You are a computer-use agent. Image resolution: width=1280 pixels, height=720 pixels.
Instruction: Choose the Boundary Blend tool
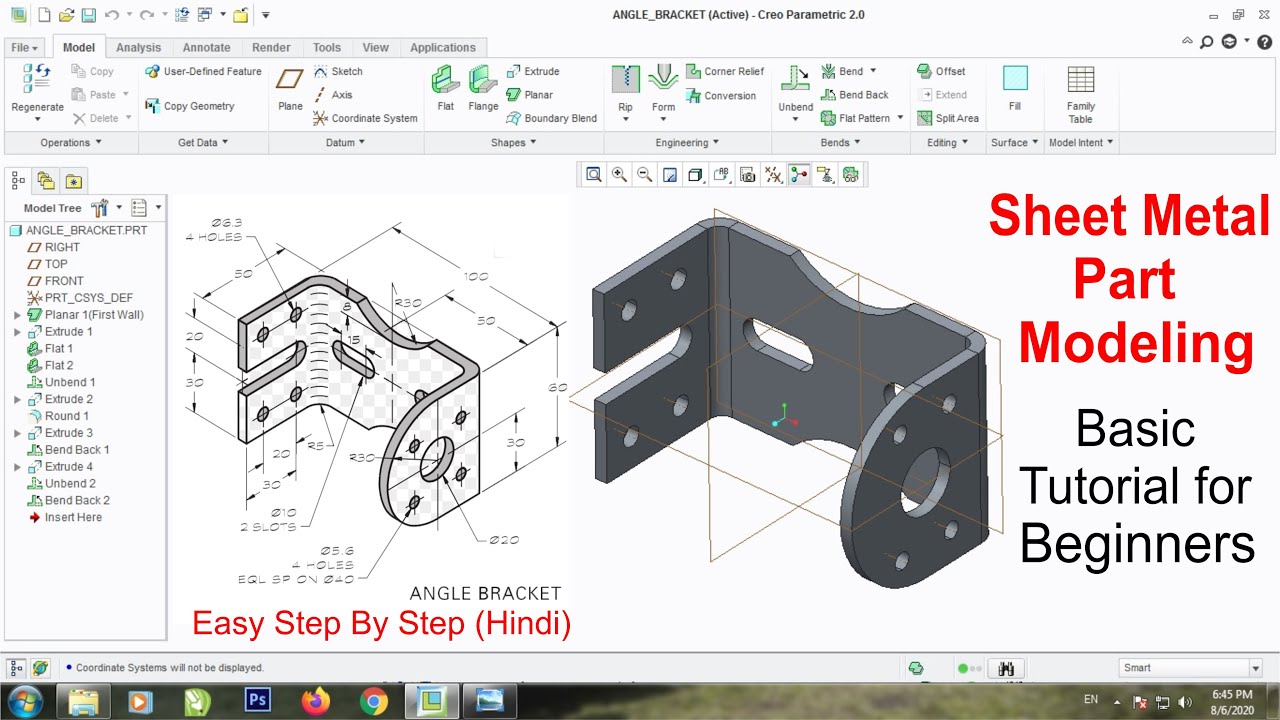click(552, 118)
